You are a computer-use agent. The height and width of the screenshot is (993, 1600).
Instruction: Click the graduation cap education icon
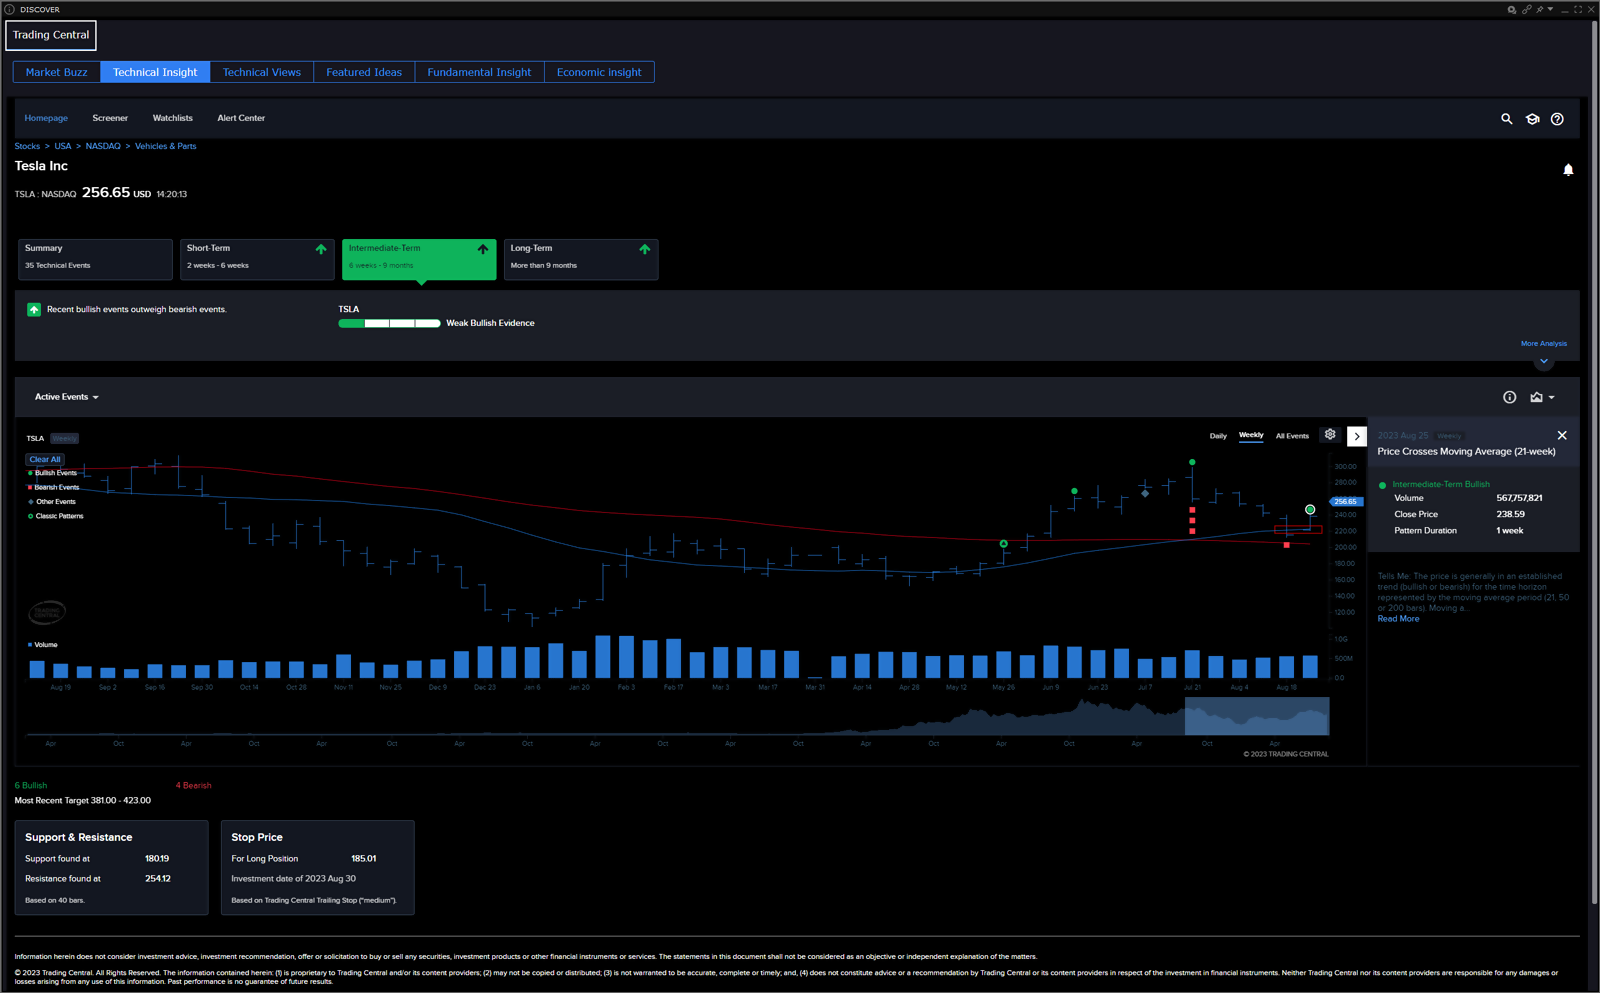tap(1532, 118)
